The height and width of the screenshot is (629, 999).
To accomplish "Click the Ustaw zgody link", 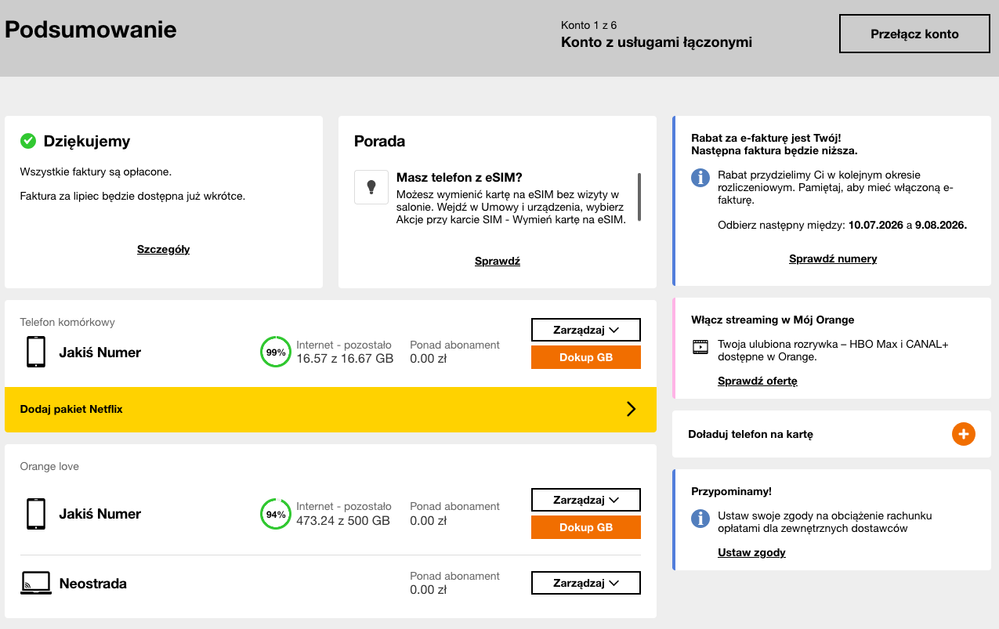I will pyautogui.click(x=751, y=553).
